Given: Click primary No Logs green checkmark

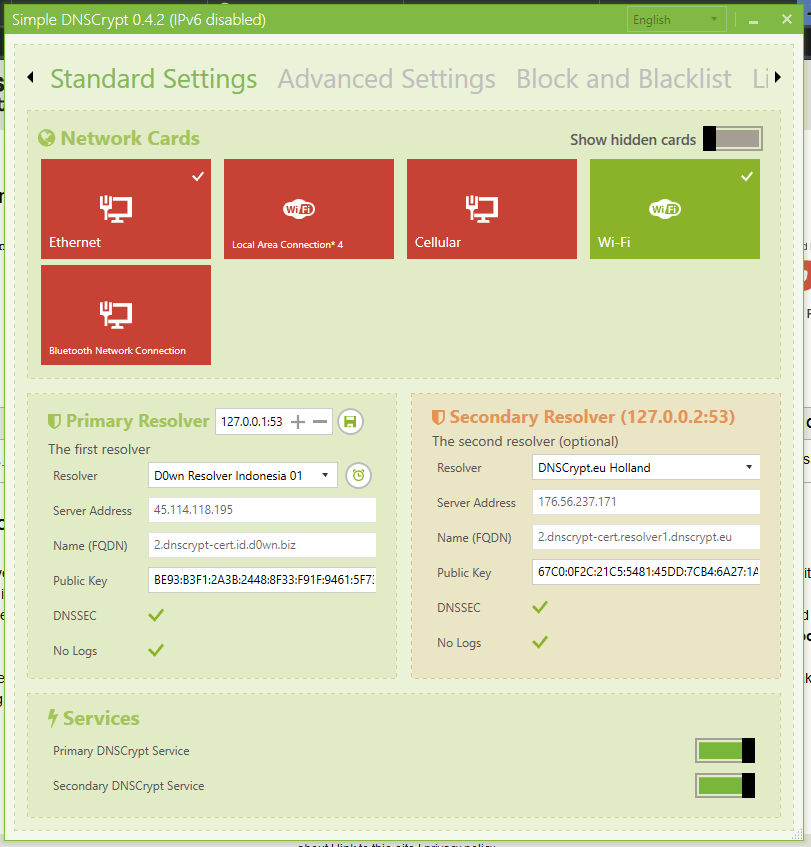Looking at the screenshot, I should tap(156, 650).
